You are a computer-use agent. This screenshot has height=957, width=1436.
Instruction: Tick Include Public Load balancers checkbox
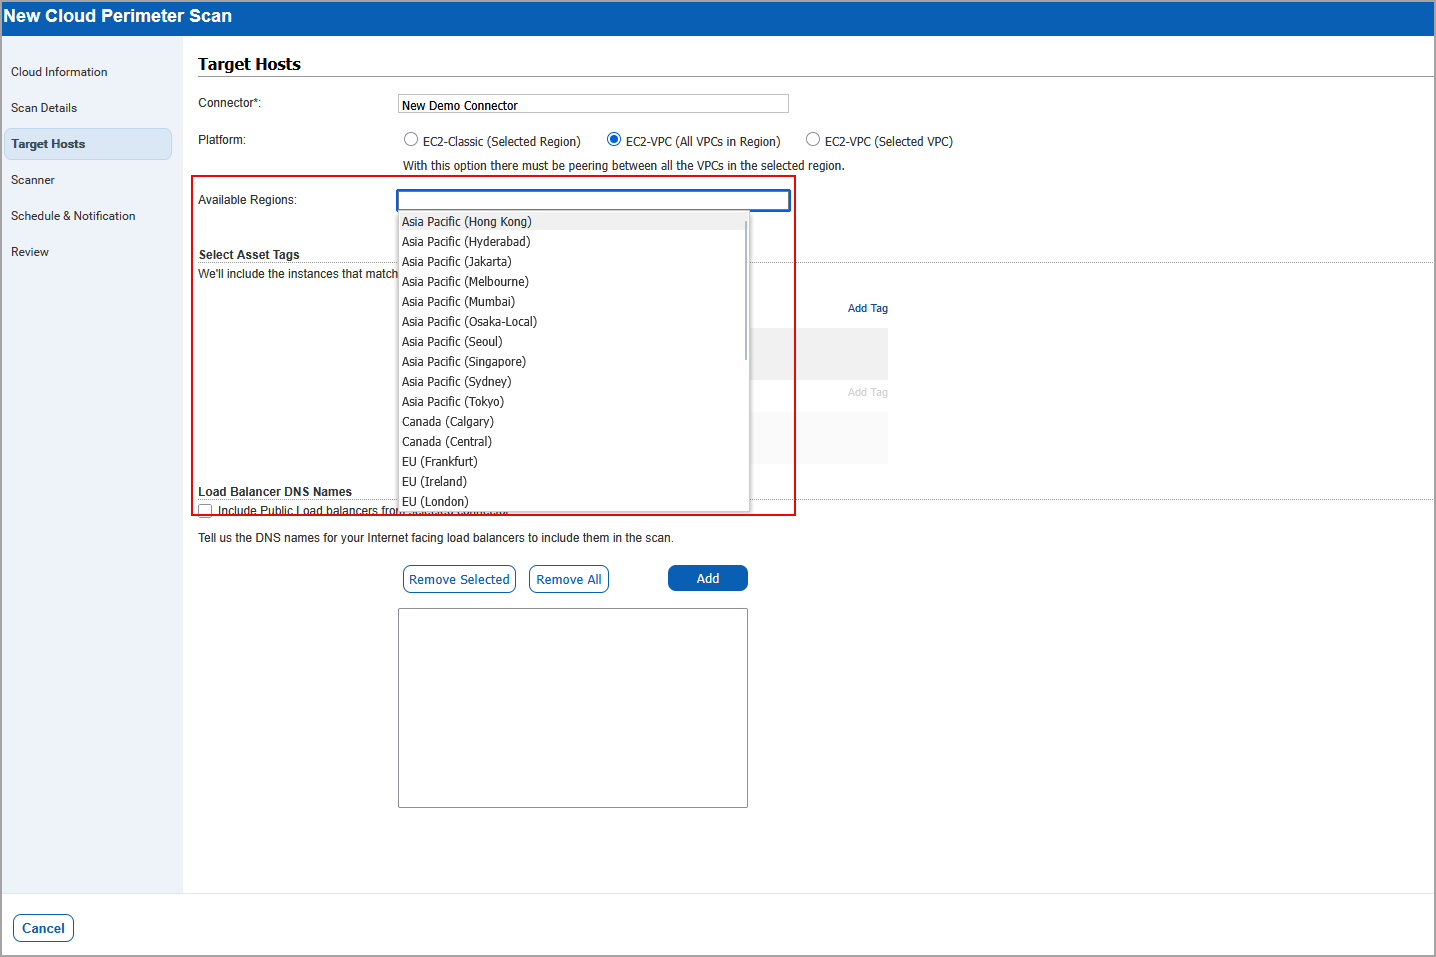click(205, 511)
